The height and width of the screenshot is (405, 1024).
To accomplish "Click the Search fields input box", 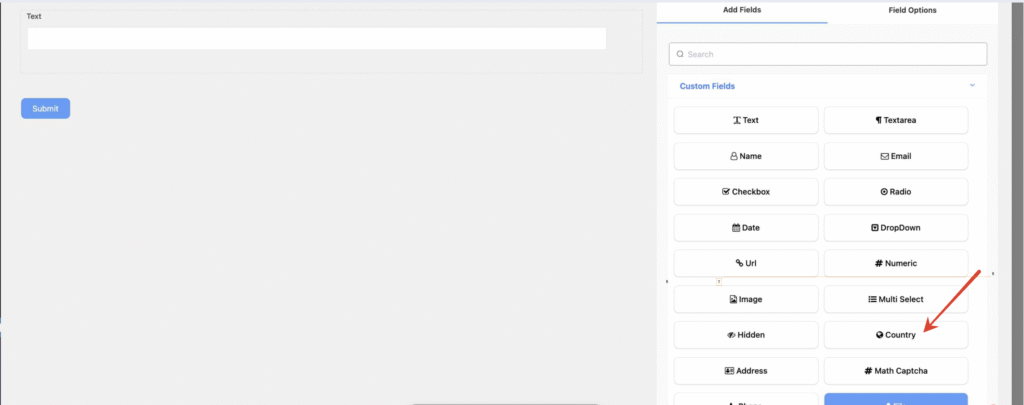I will [x=828, y=54].
